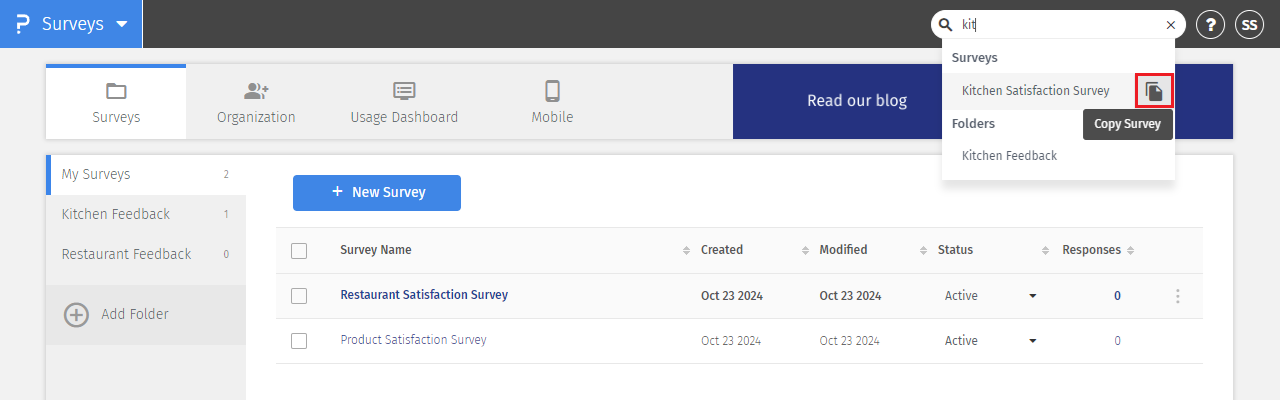The image size is (1280, 400).
Task: Click the Add Folder plus icon
Action: [76, 314]
